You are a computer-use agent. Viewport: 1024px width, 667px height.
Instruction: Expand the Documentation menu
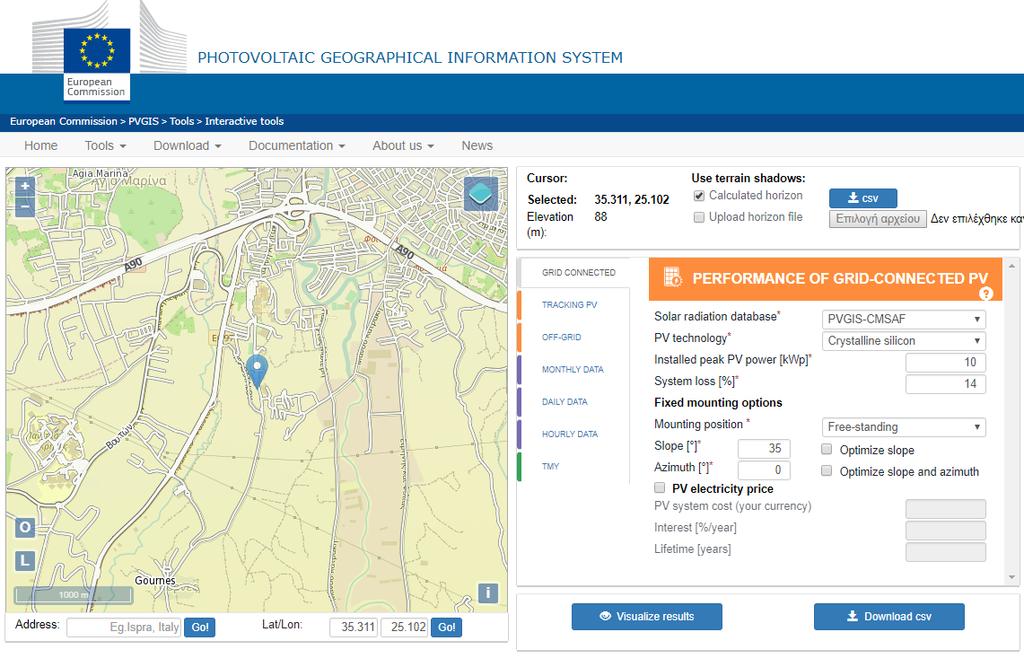pyautogui.click(x=296, y=146)
